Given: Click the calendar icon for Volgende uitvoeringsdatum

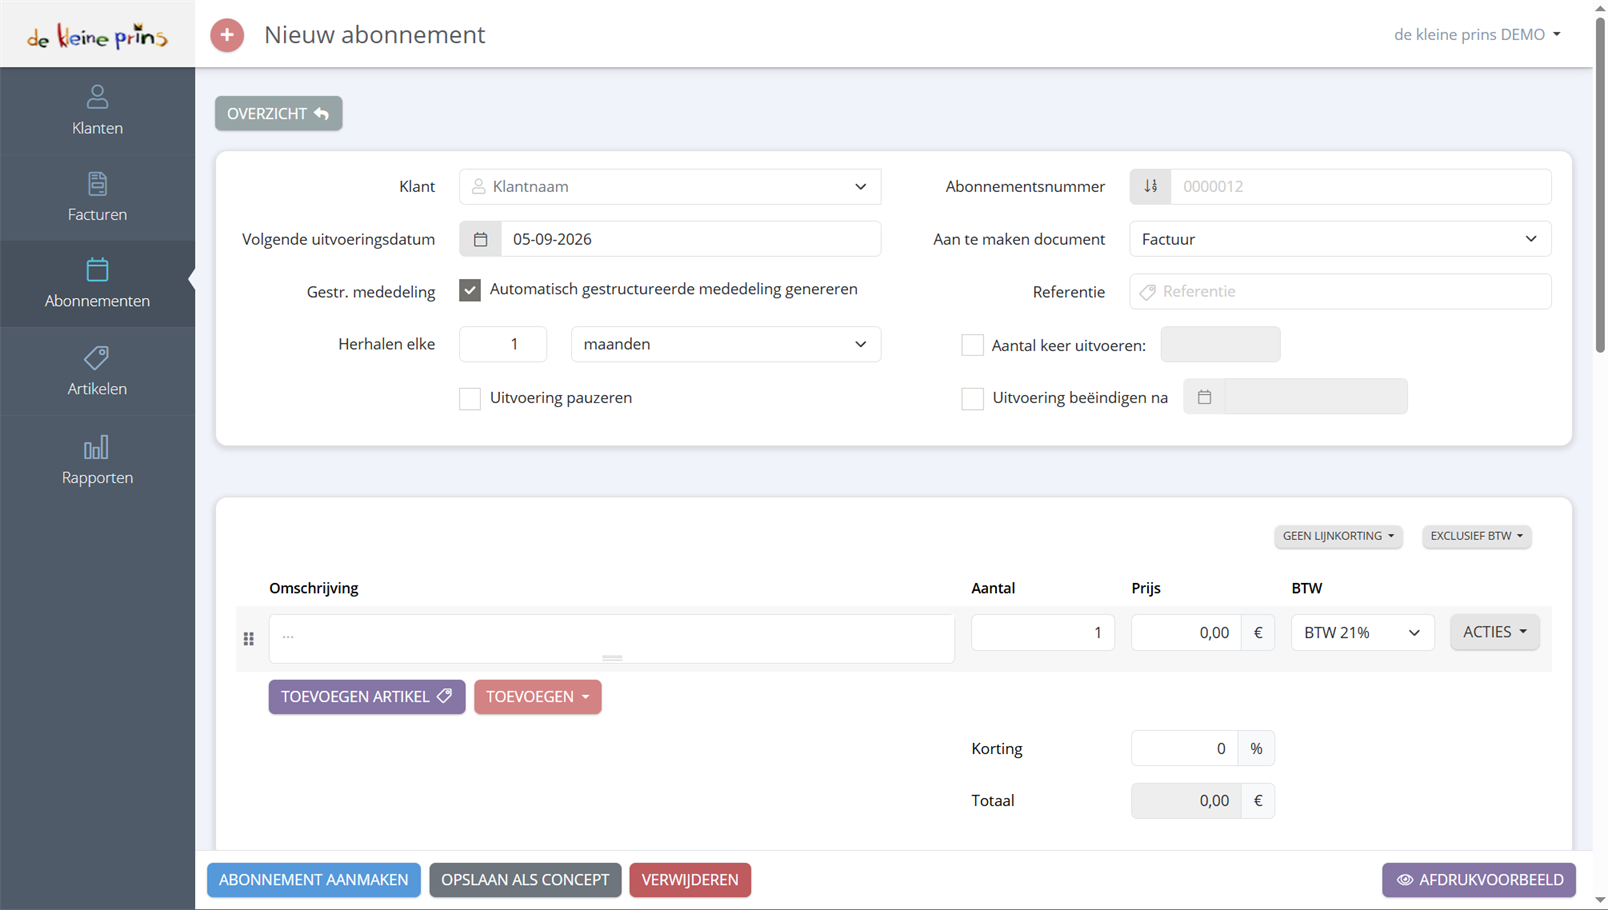Looking at the screenshot, I should pos(480,239).
